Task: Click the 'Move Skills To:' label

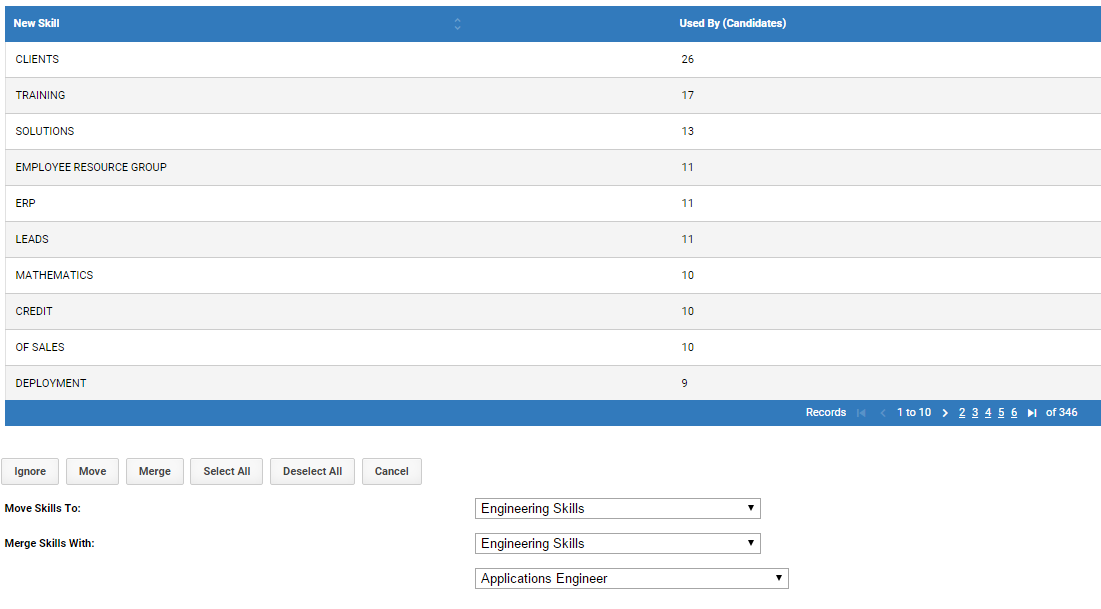Action: [x=43, y=509]
